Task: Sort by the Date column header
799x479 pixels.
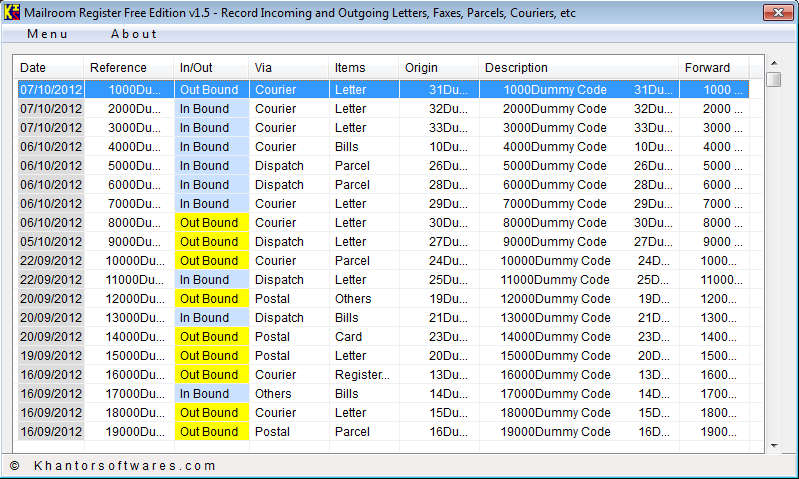Action: (33, 68)
